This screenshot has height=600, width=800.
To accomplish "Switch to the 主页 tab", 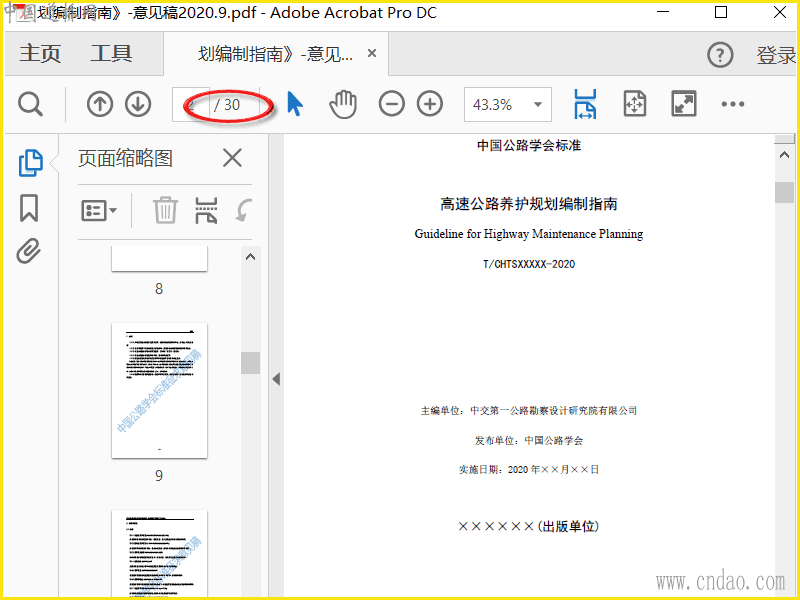I will click(40, 54).
